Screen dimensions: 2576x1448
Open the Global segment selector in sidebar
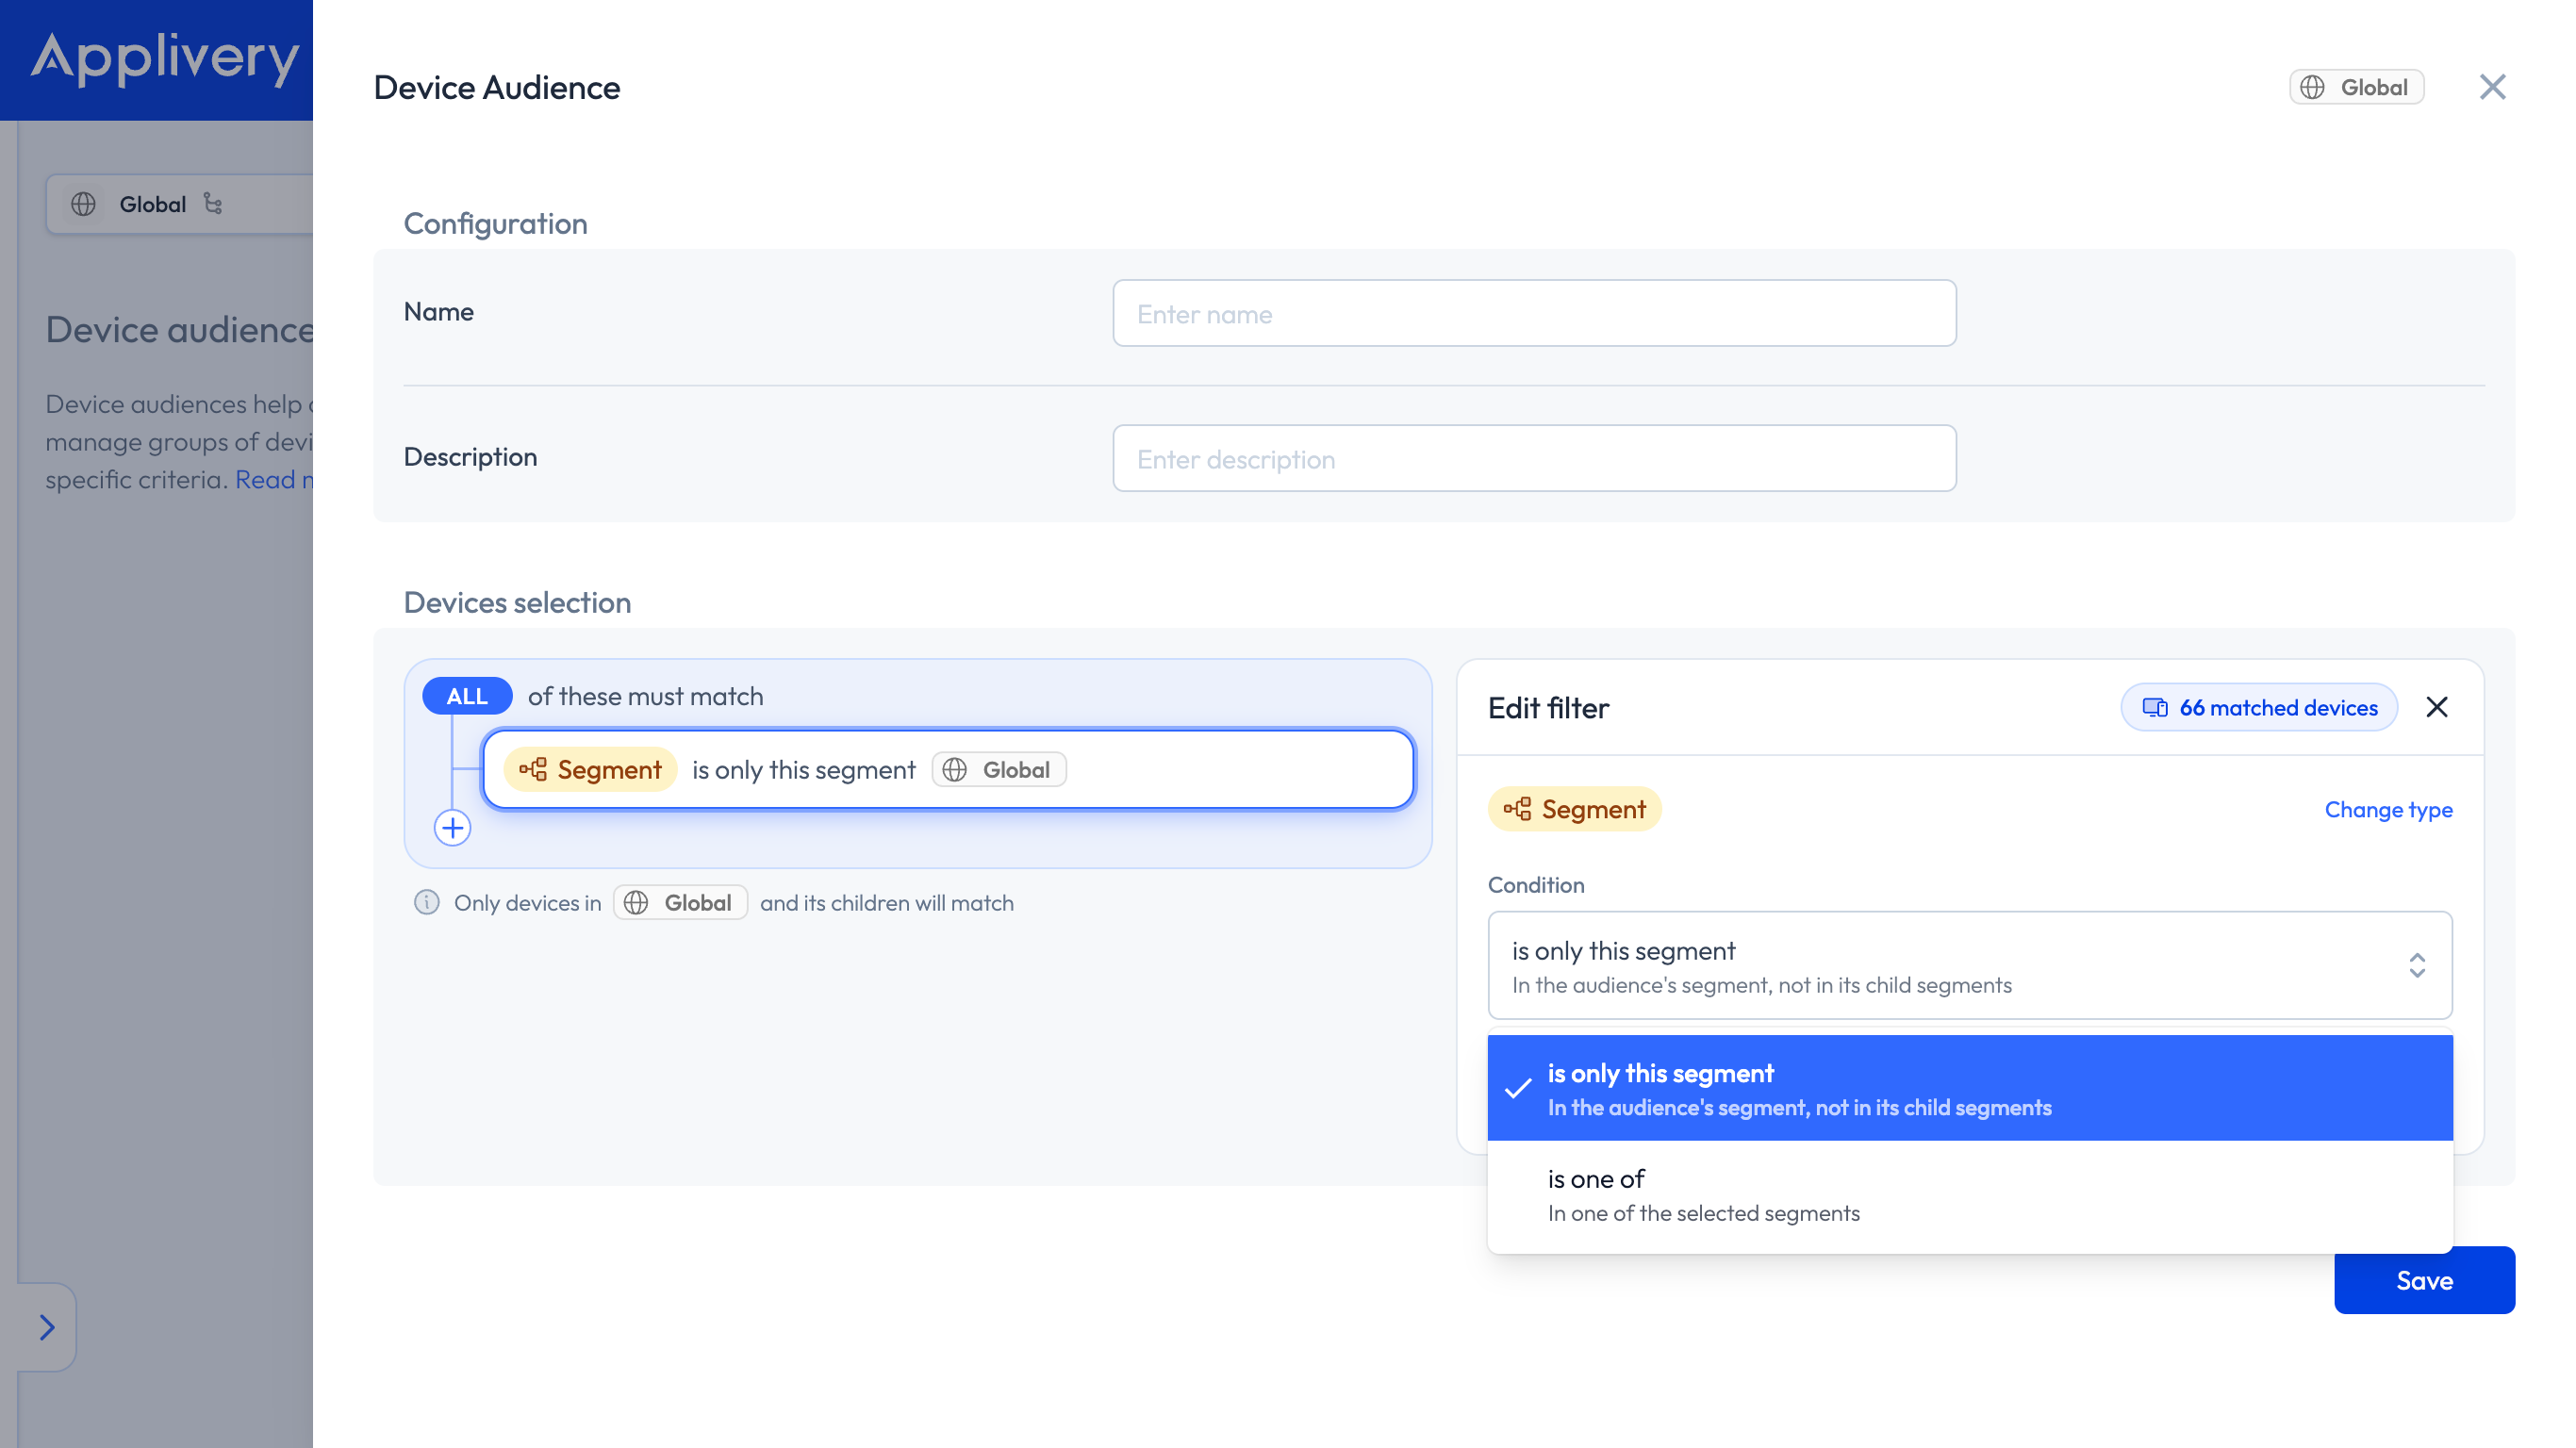180,204
